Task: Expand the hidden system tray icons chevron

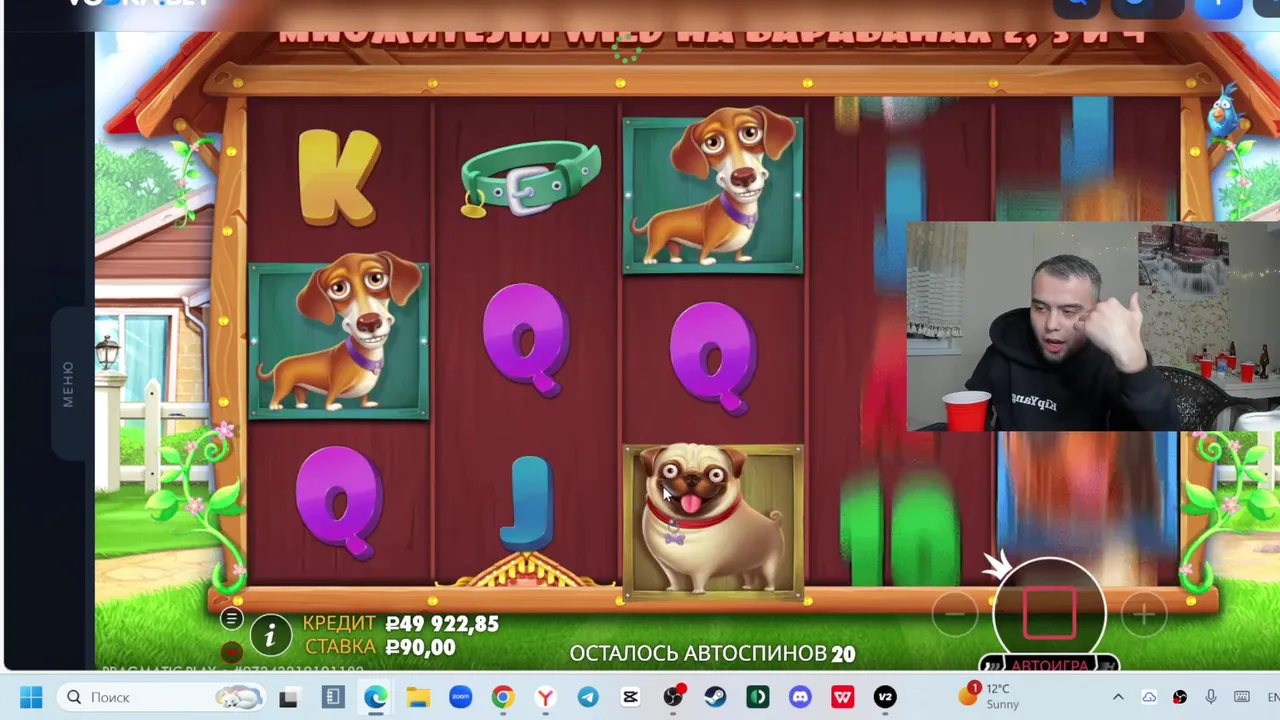Action: click(x=1118, y=697)
